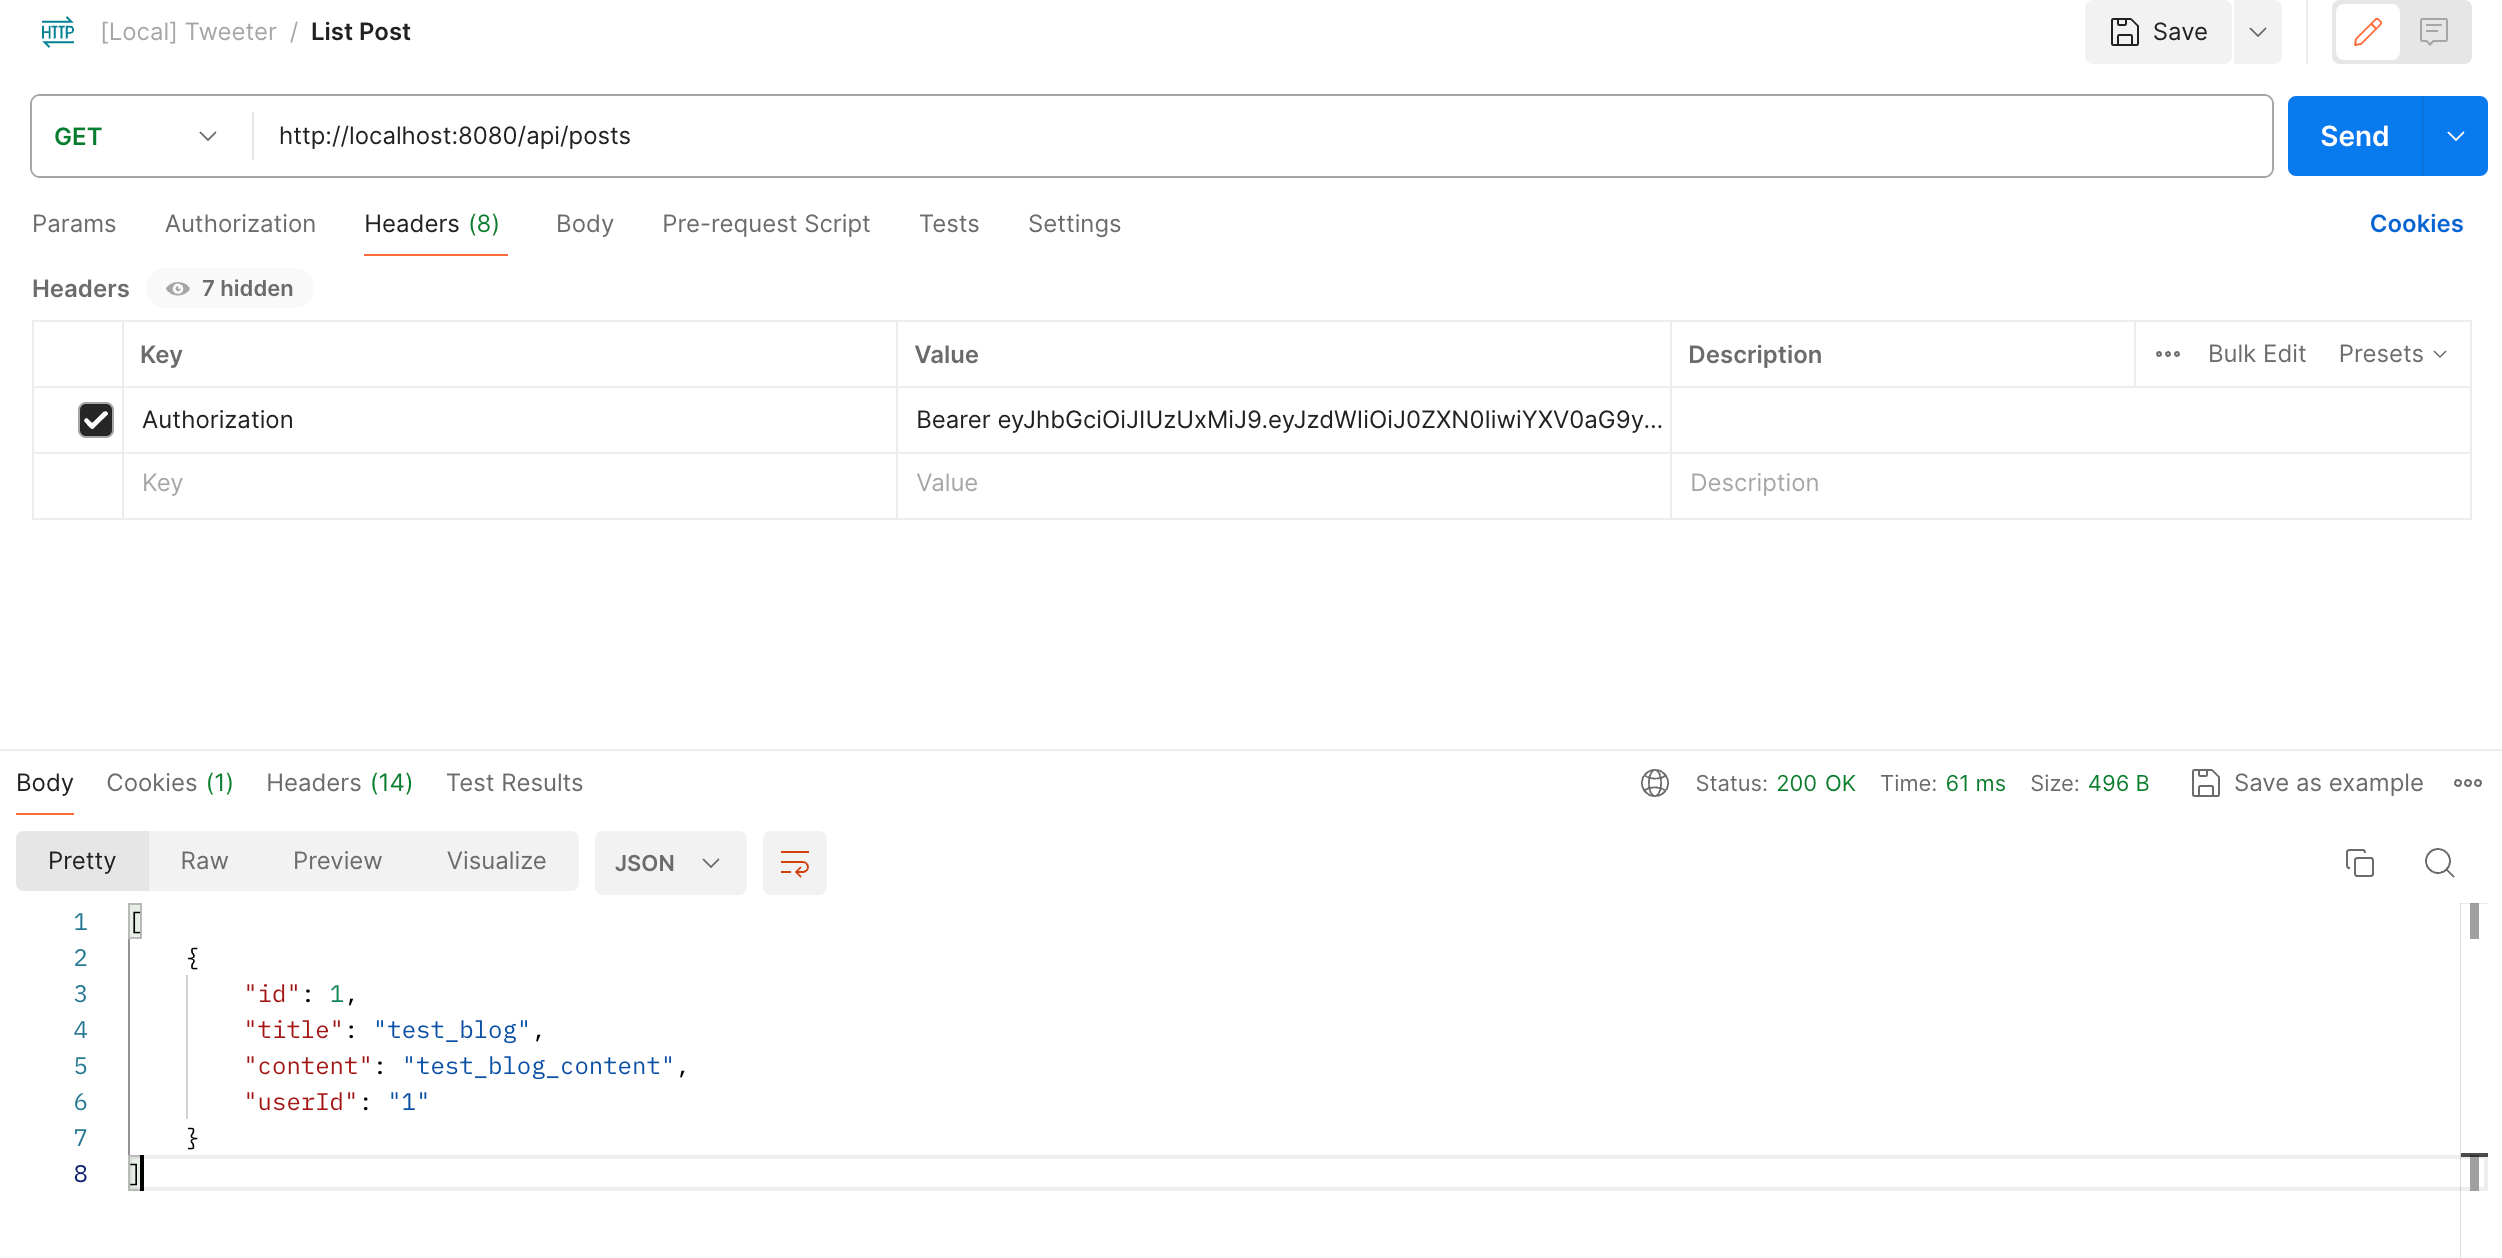Click the pencil edit icon
Viewport: 2502px width, 1258px height.
point(2367,32)
